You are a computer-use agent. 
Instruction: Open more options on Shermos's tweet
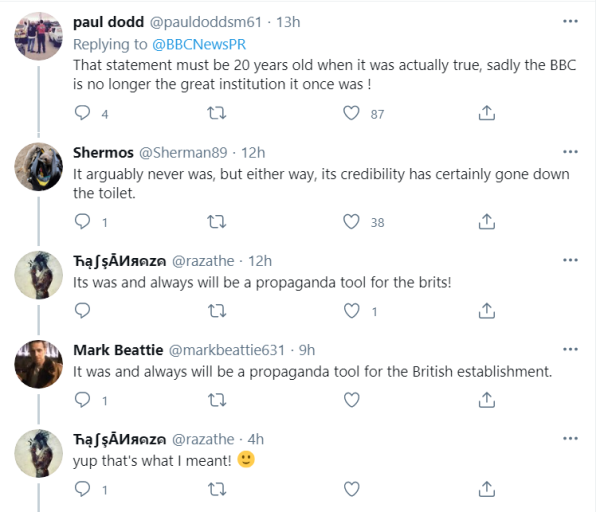tap(570, 152)
